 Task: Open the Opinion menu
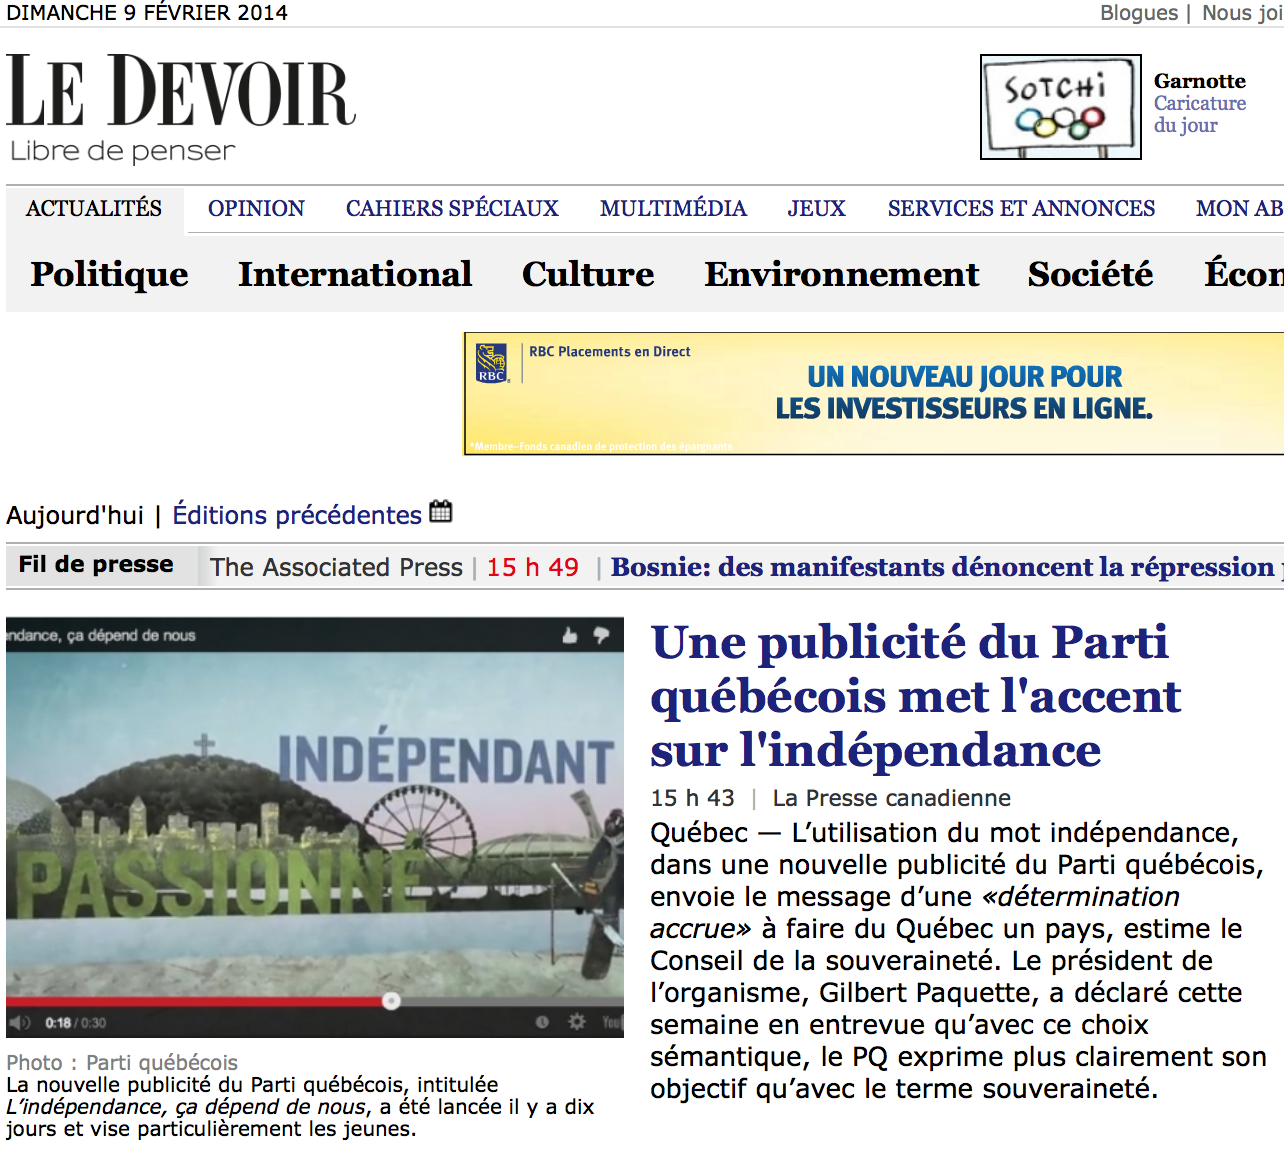(256, 209)
